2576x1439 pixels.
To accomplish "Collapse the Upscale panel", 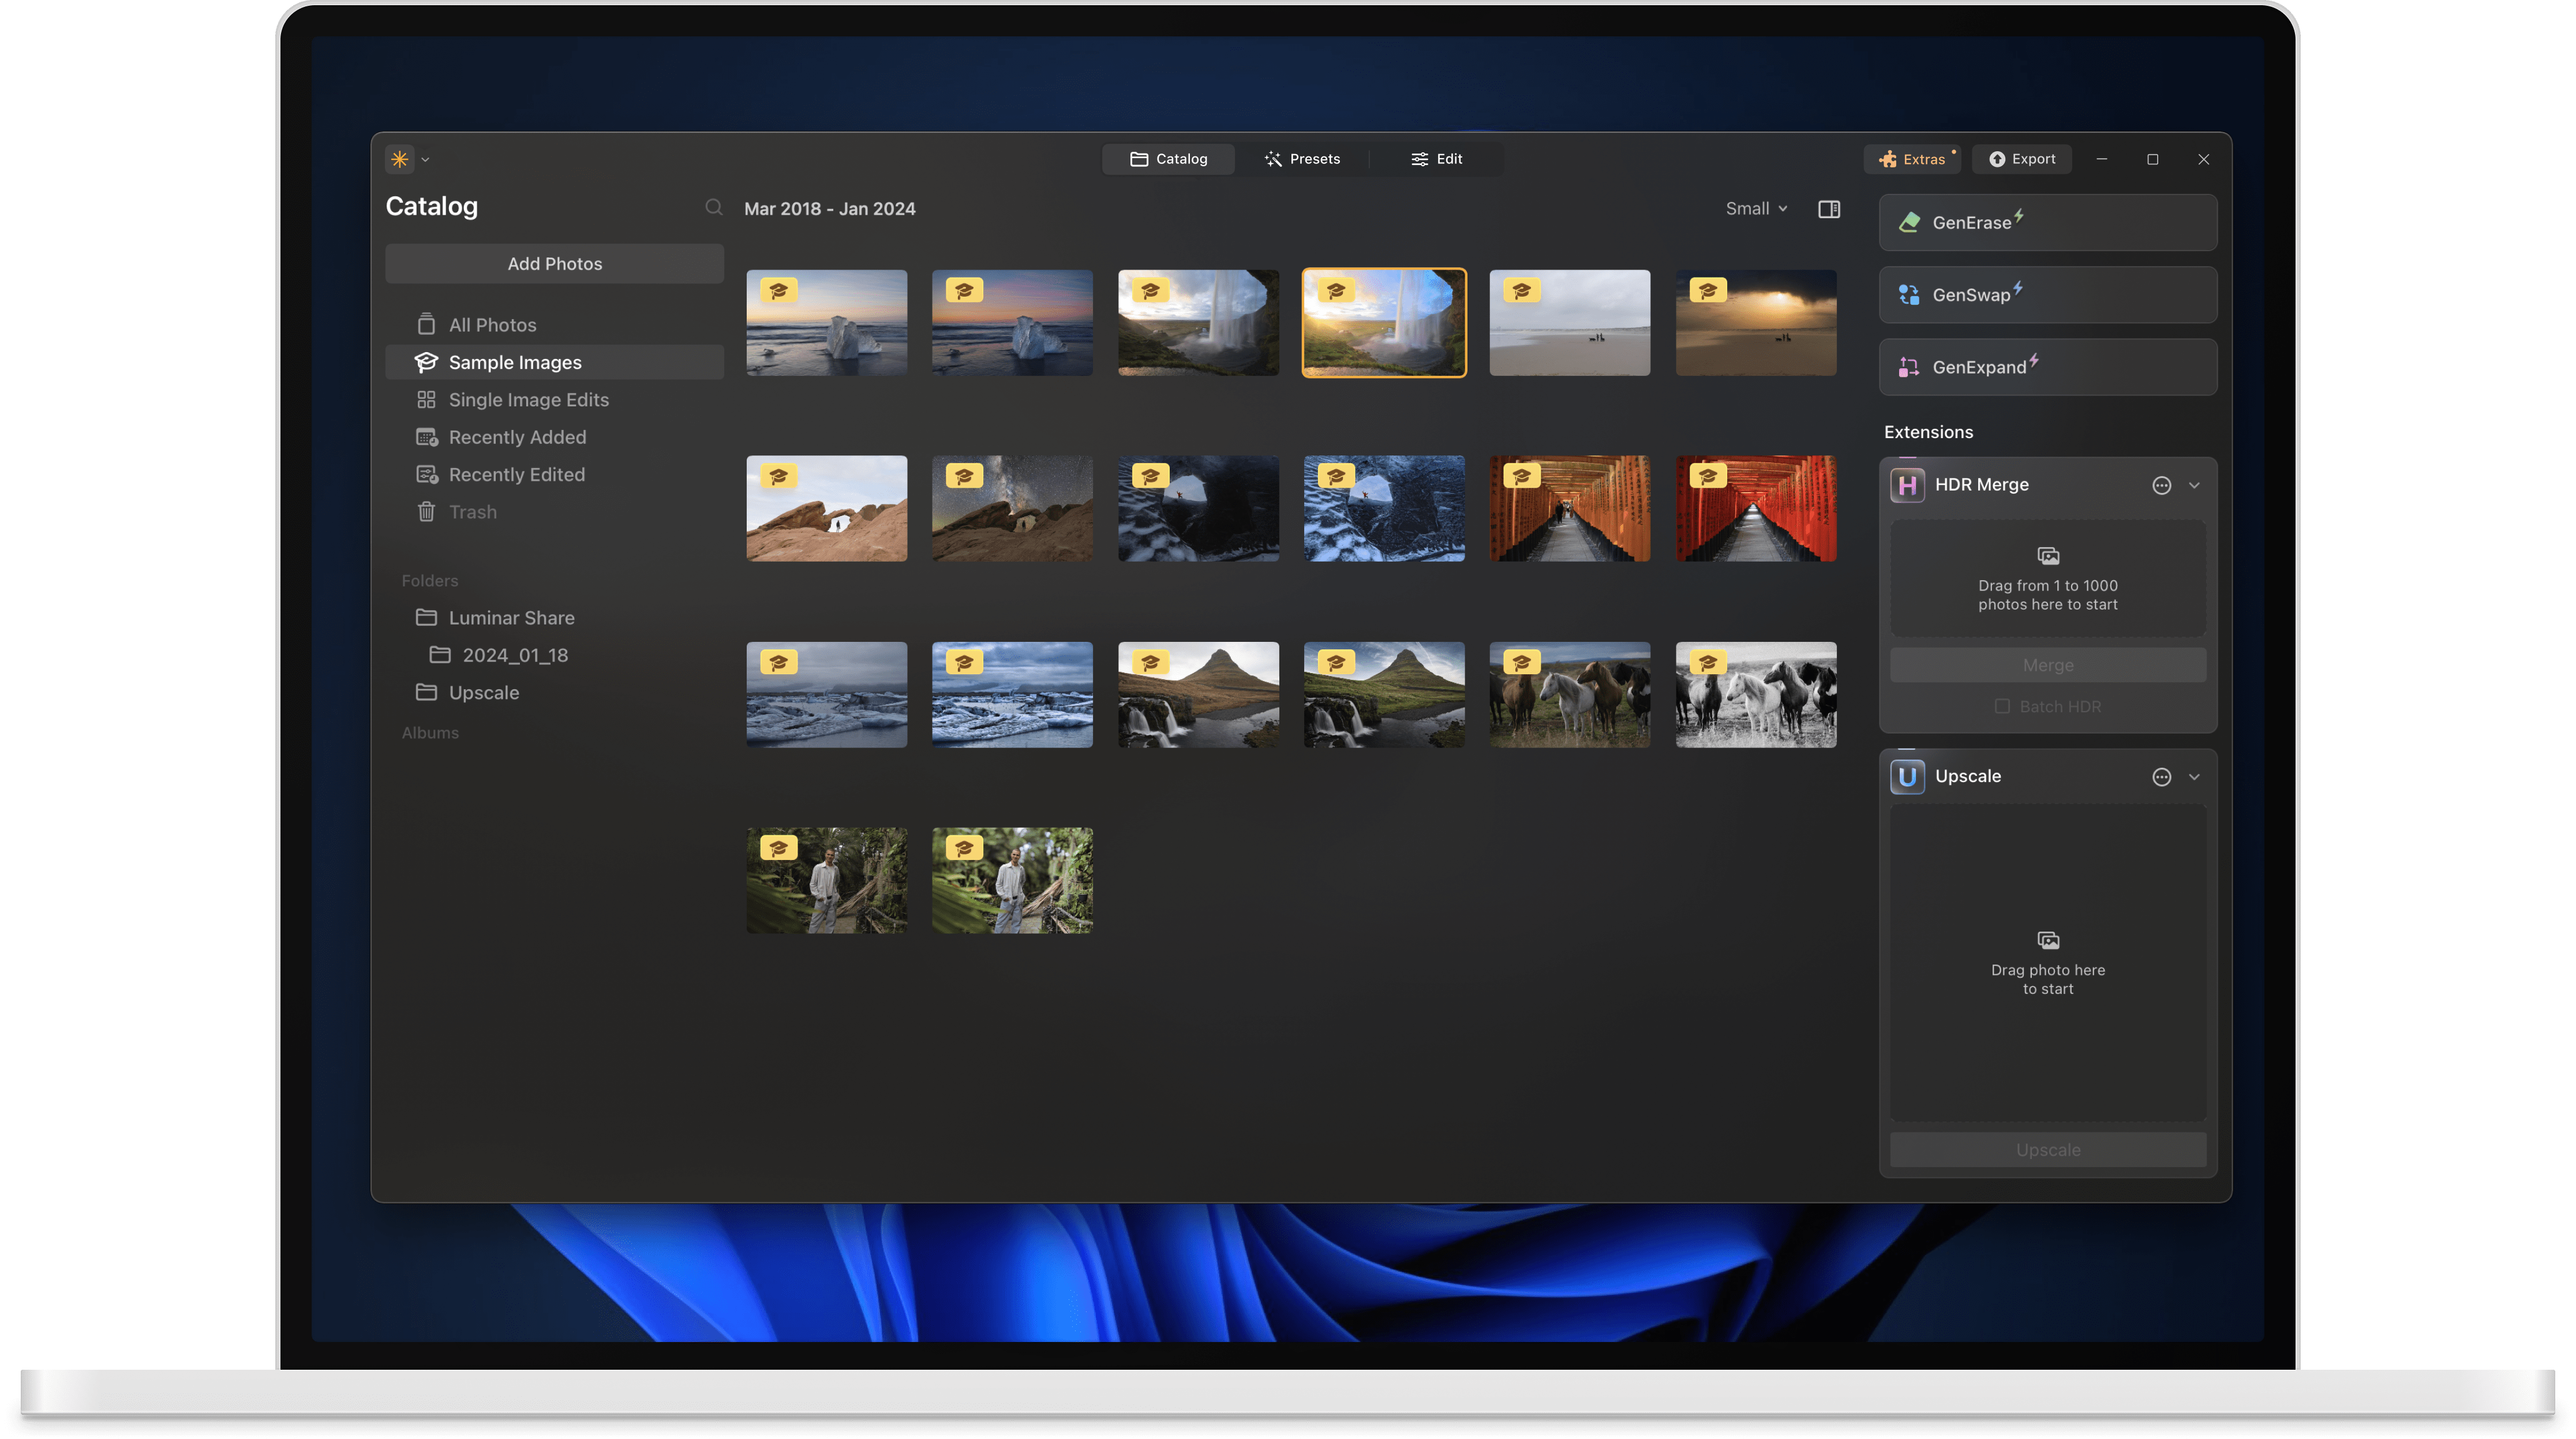I will click(2195, 776).
